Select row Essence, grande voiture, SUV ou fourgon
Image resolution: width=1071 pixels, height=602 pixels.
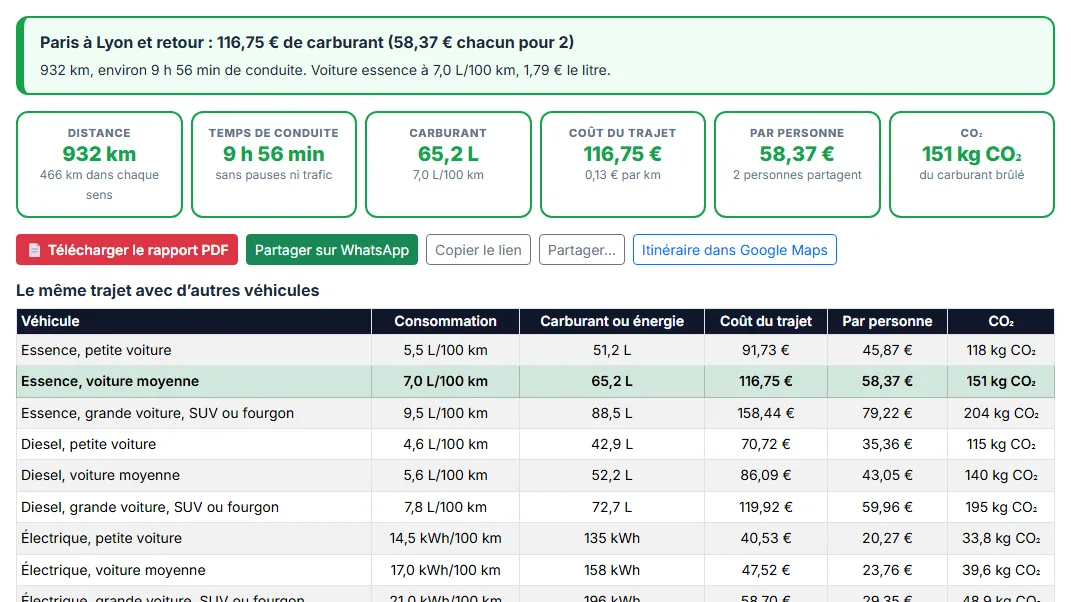coord(536,413)
